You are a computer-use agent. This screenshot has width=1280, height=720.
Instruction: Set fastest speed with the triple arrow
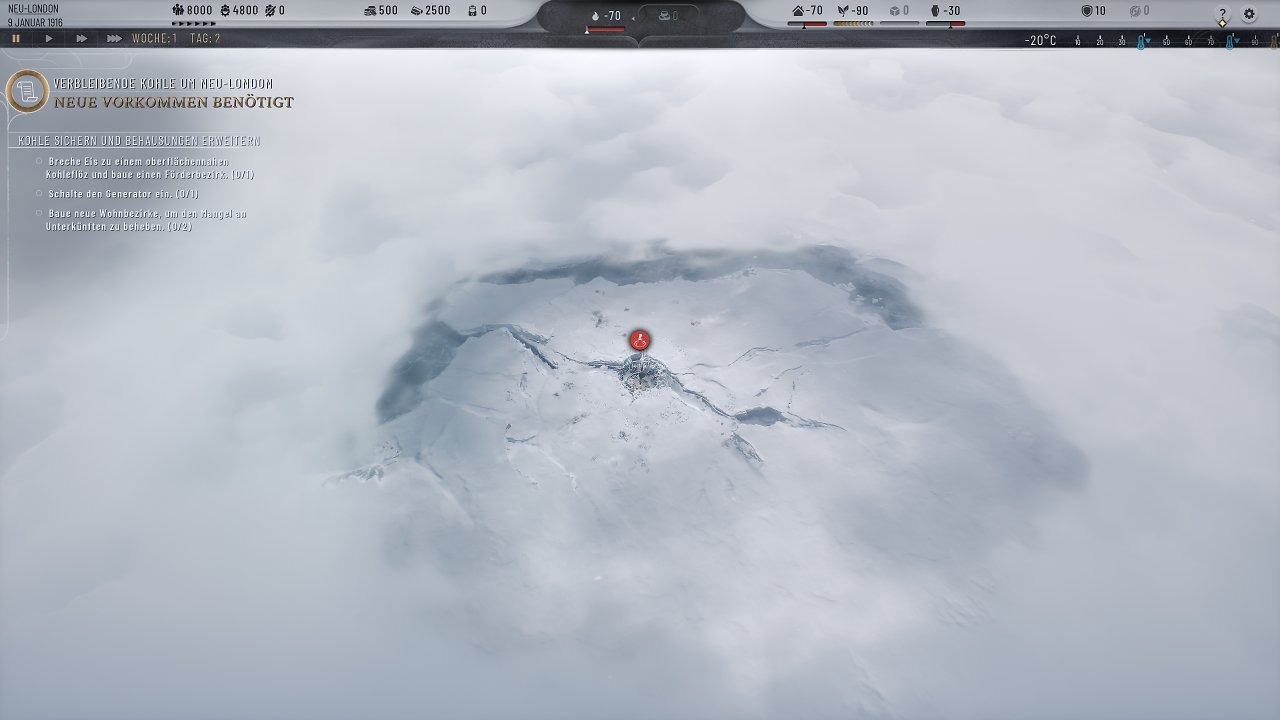click(114, 39)
